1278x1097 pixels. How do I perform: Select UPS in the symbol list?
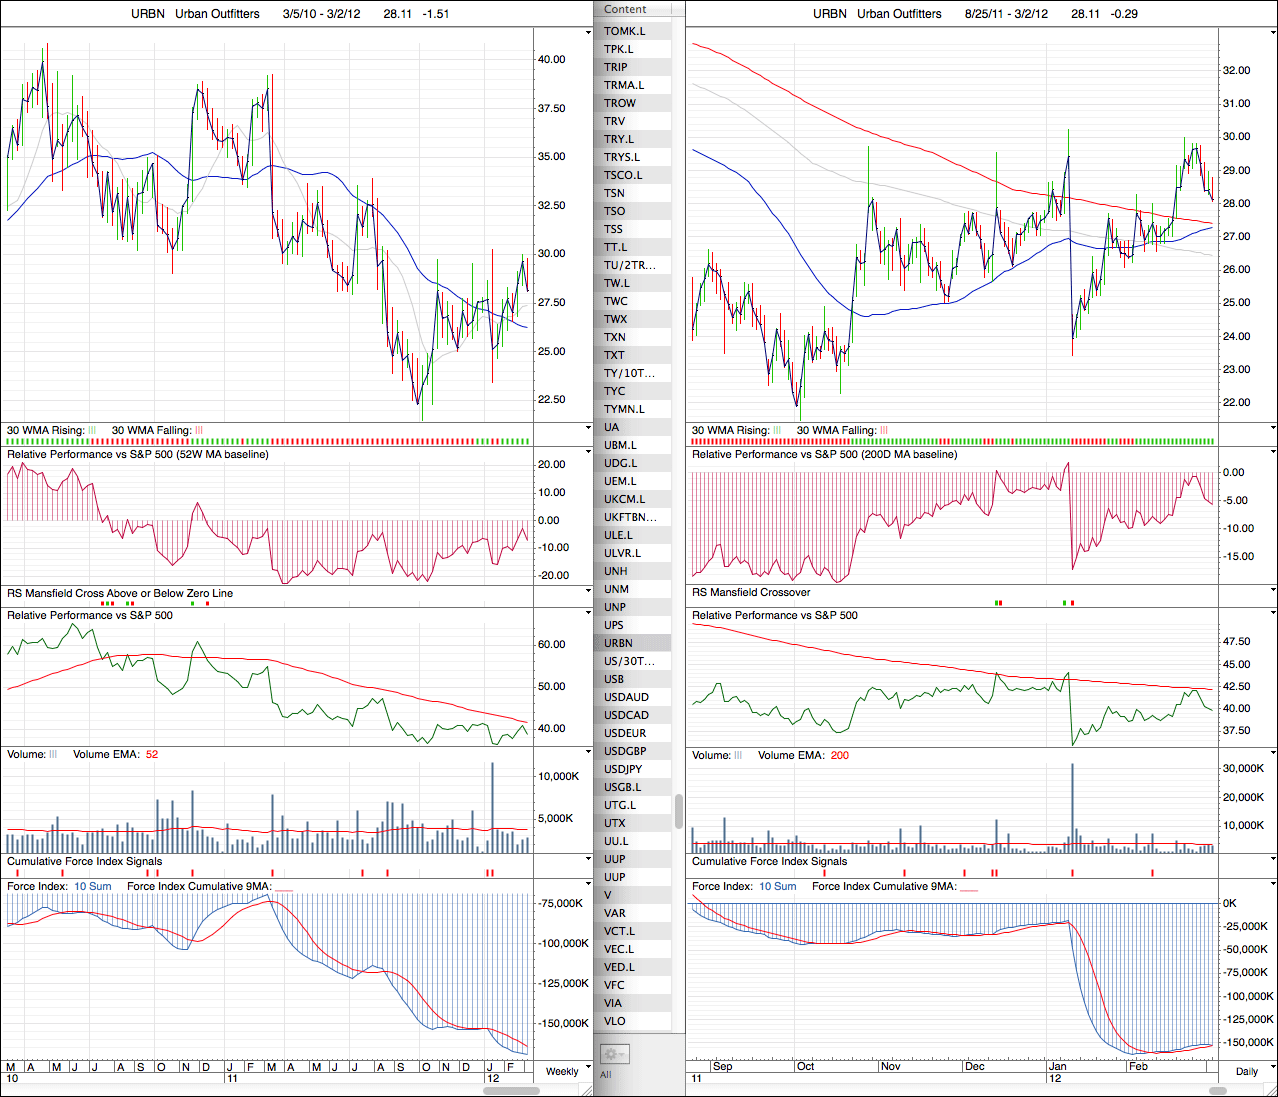click(x=614, y=625)
